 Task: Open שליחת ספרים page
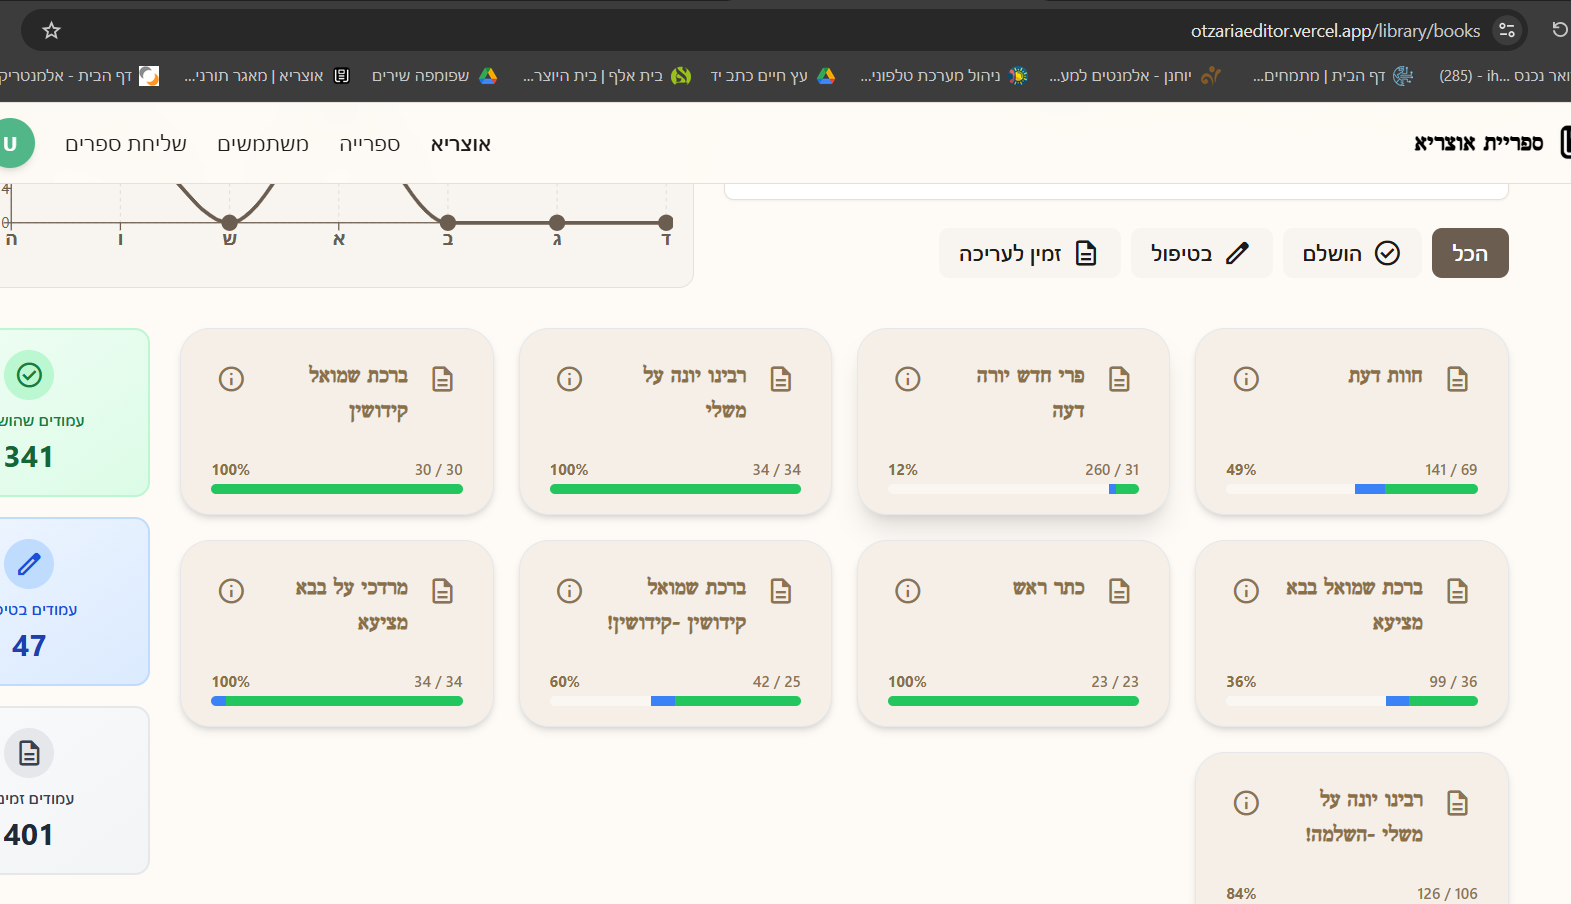coord(126,144)
